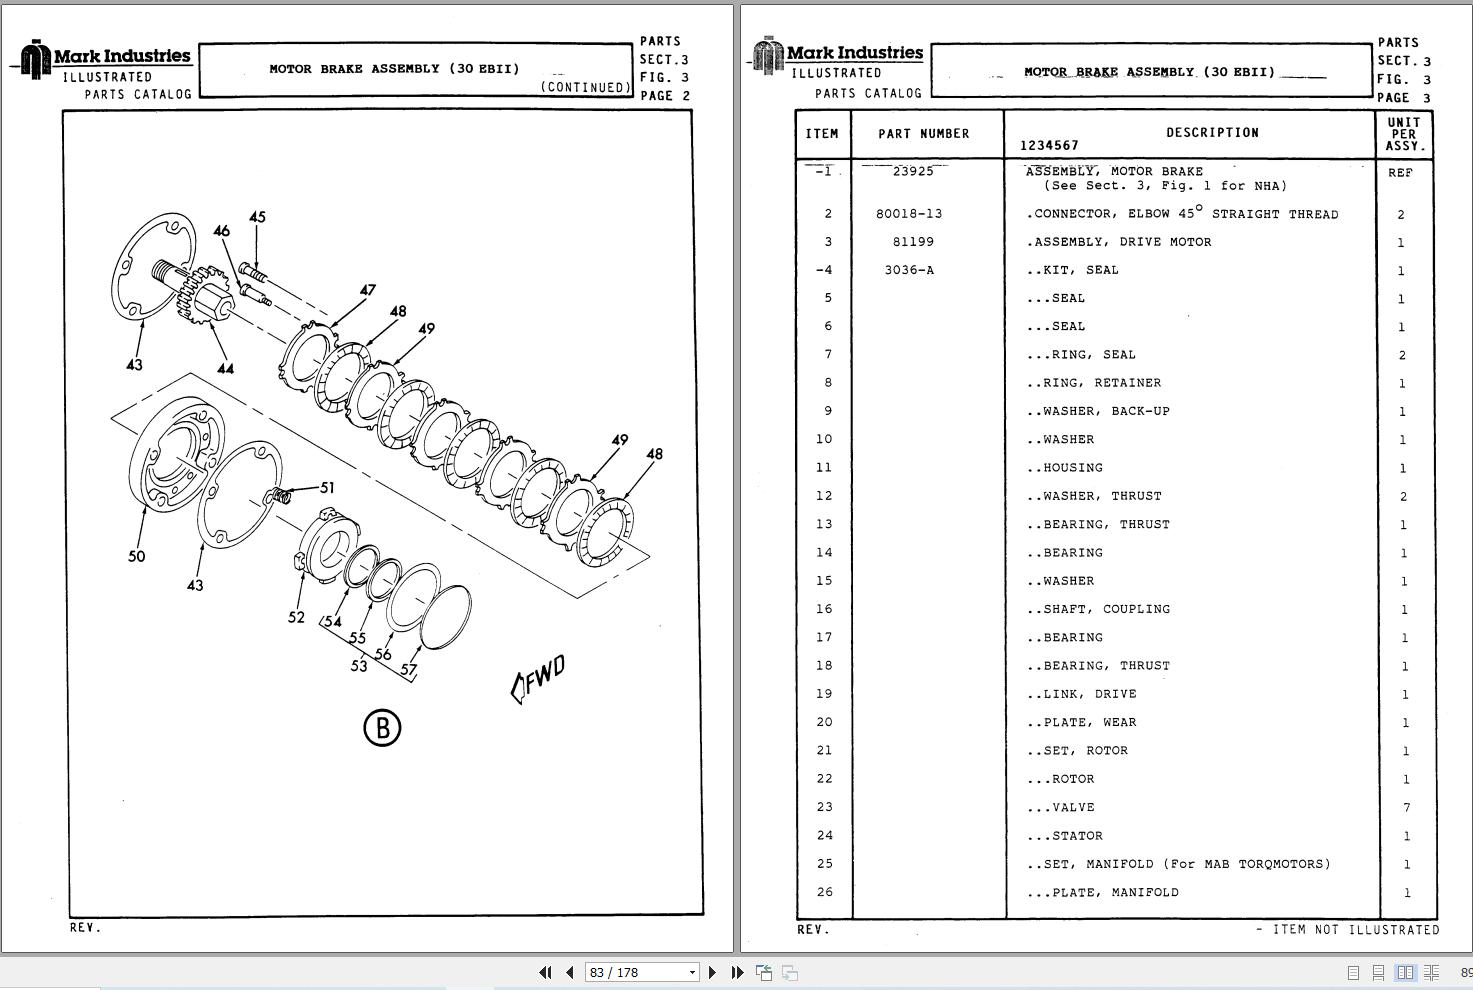Click the WASHER, BACK-UP description
1473x990 pixels.
1097,410
